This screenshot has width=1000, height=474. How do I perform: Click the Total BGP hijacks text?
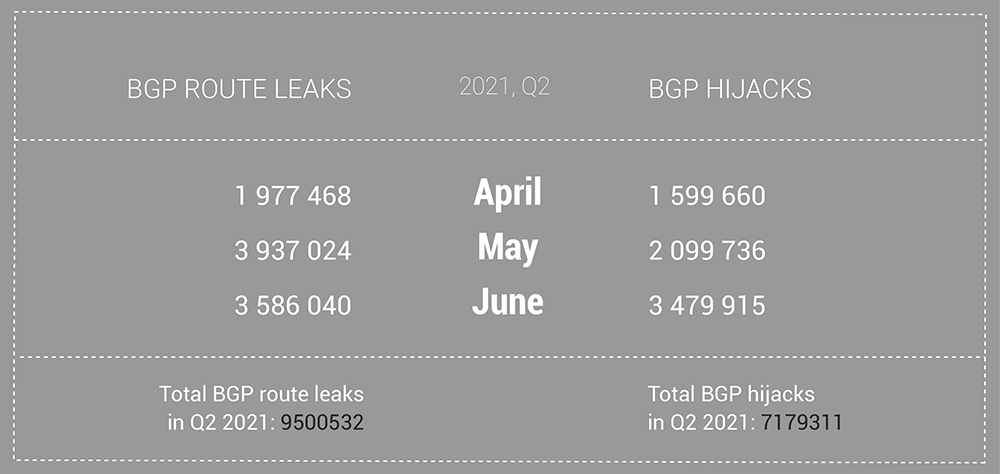tap(731, 394)
